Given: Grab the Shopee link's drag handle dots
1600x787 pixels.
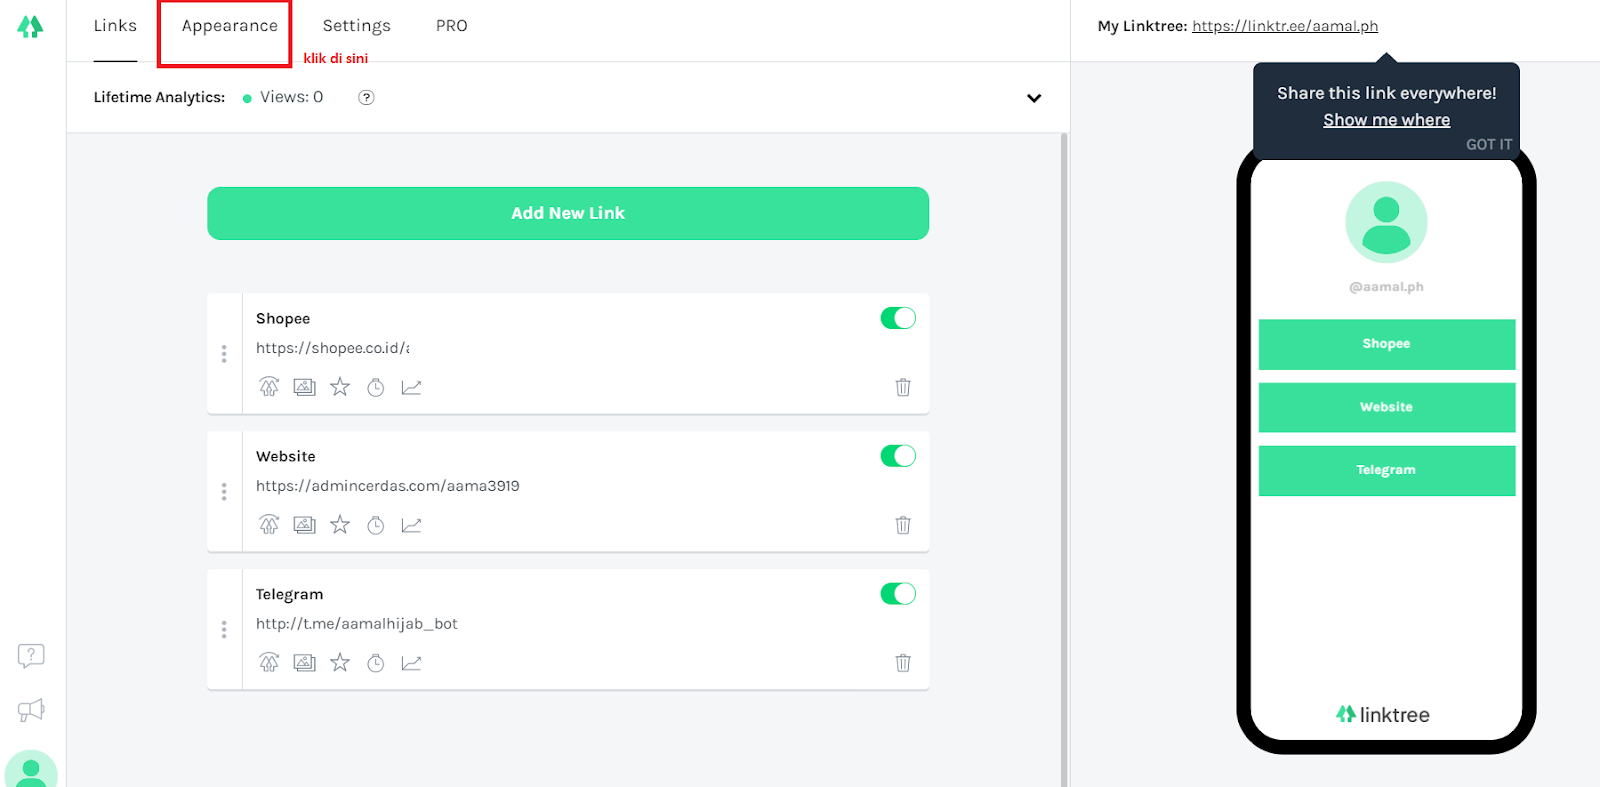Looking at the screenshot, I should (x=224, y=354).
